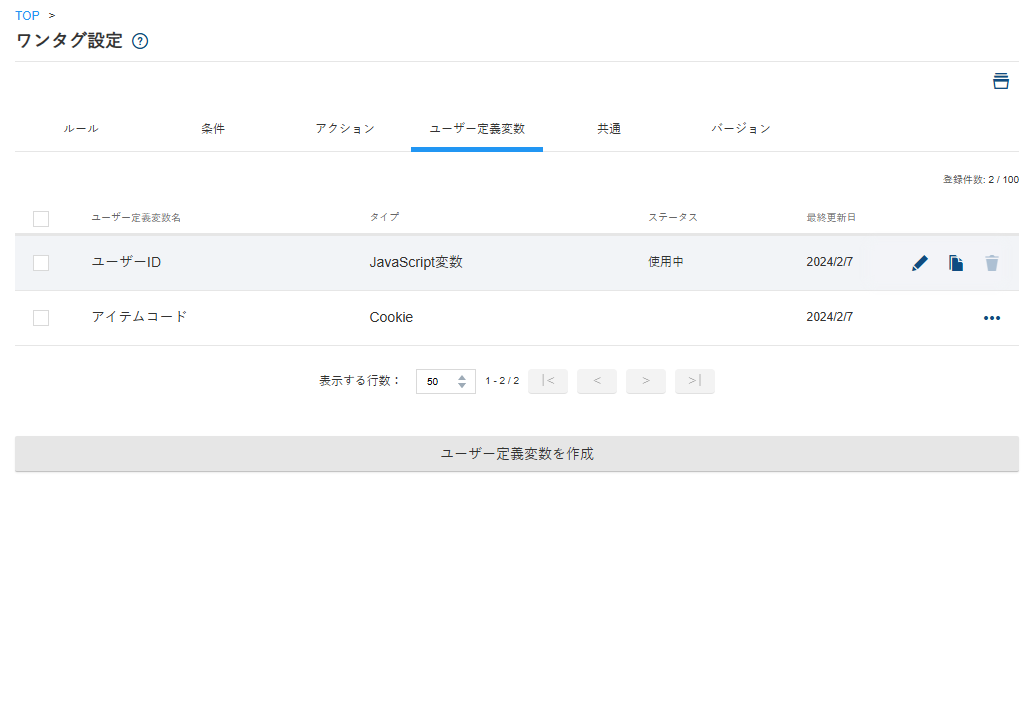Viewport: 1035px width, 717px height.
Task: Click the JavaScript変数 type cell
Action: pos(416,262)
